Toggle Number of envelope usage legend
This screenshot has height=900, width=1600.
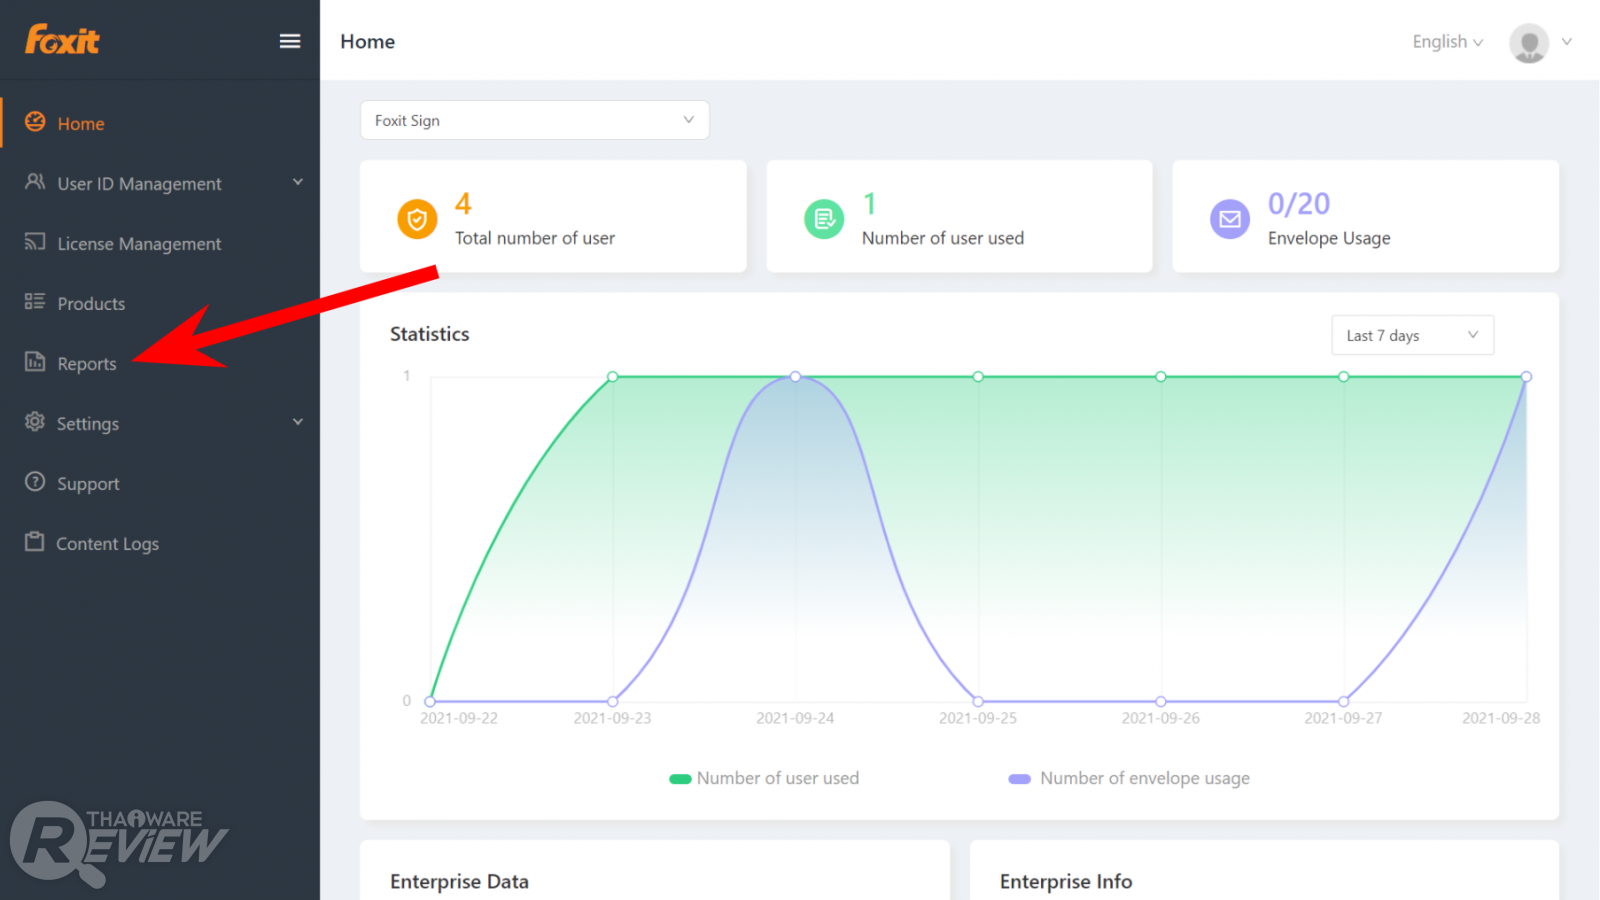pyautogui.click(x=1129, y=778)
